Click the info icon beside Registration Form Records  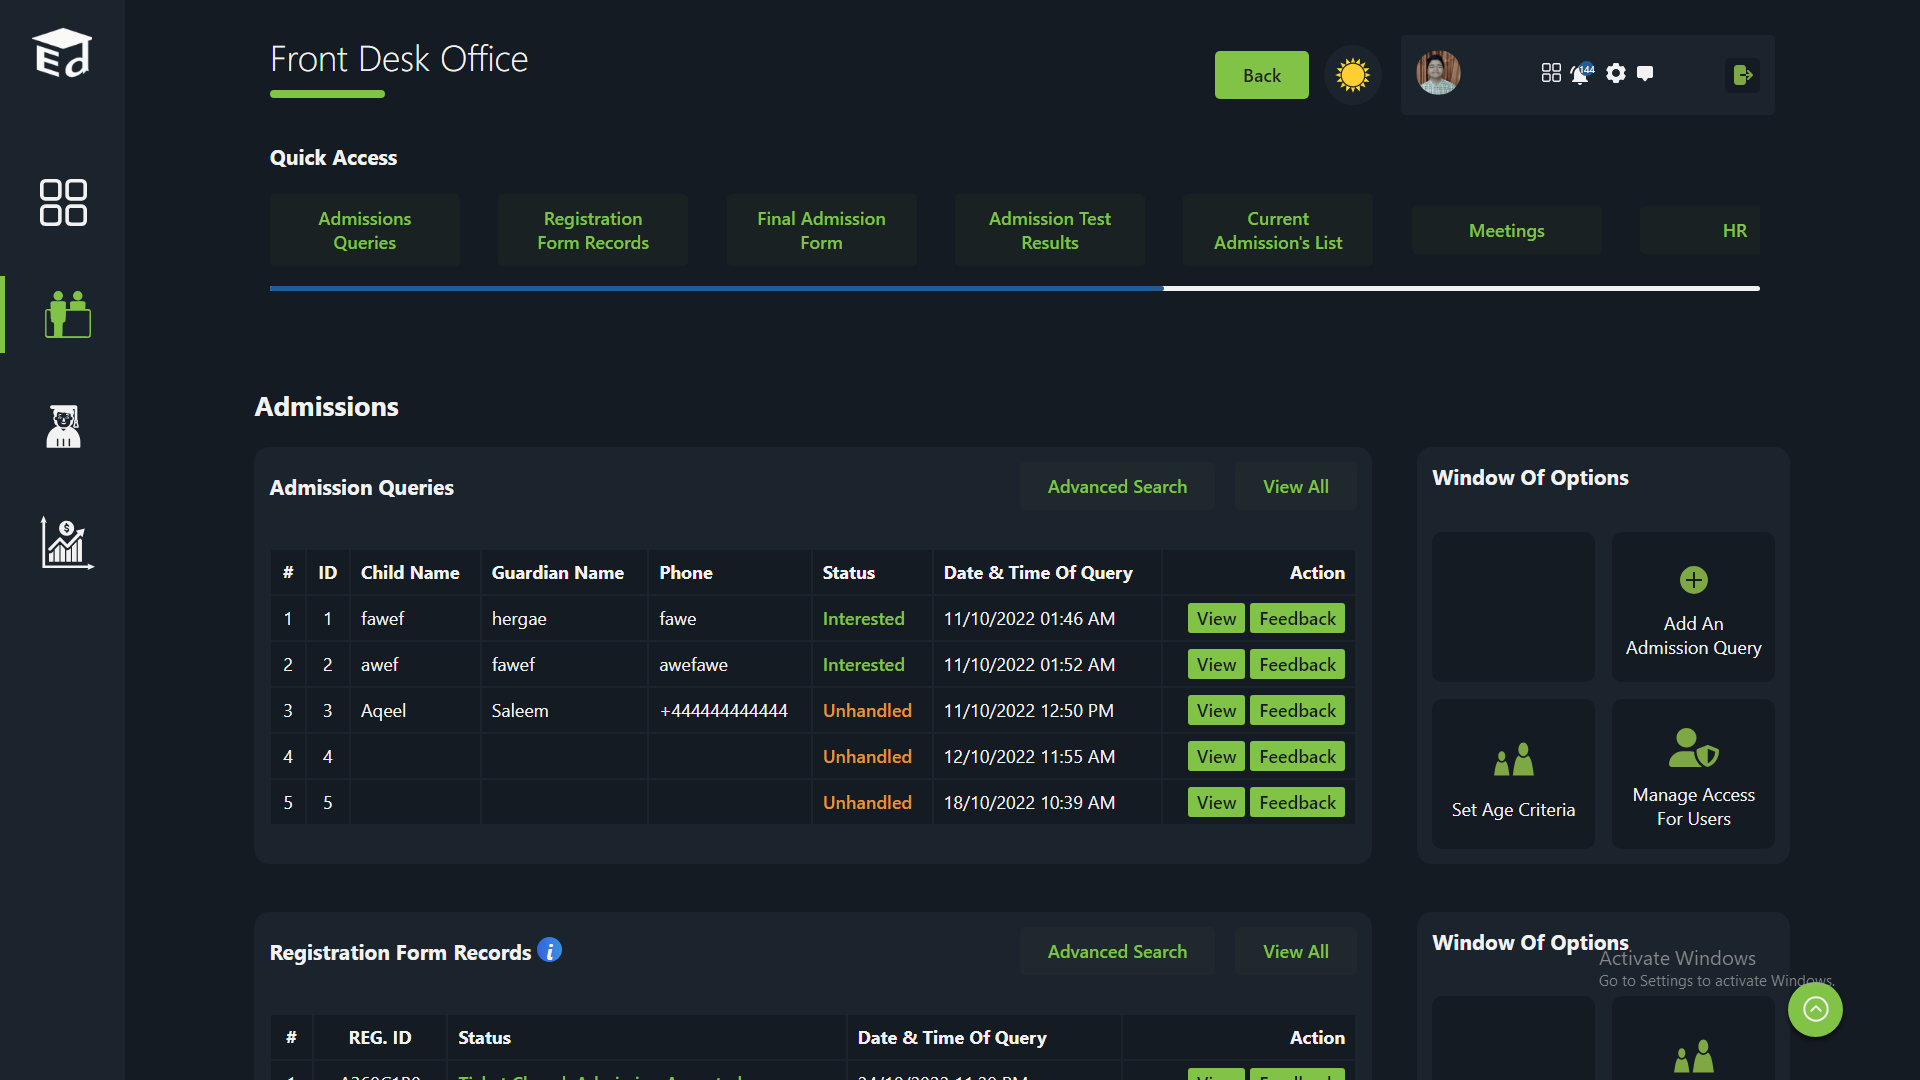549,950
